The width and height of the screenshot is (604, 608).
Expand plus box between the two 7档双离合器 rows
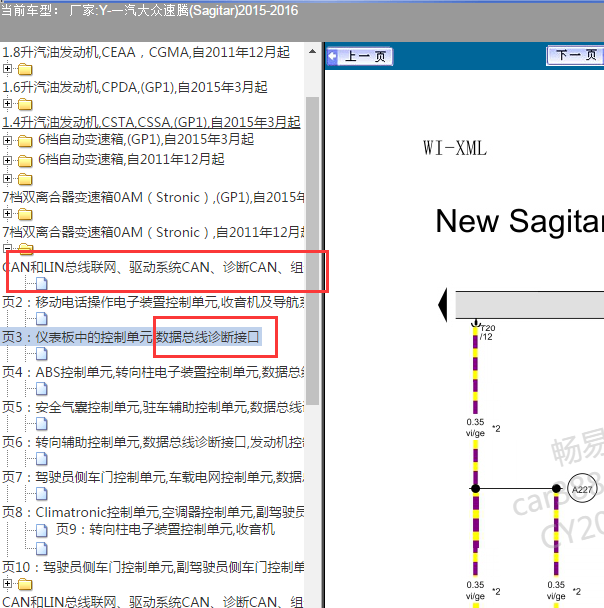pos(7,213)
